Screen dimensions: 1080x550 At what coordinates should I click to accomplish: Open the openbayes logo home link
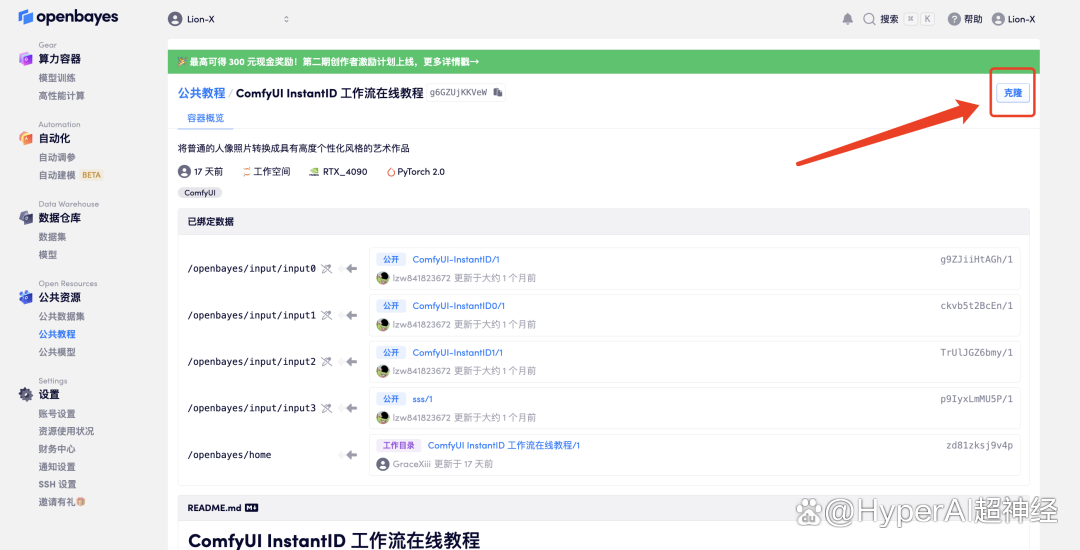[x=68, y=17]
